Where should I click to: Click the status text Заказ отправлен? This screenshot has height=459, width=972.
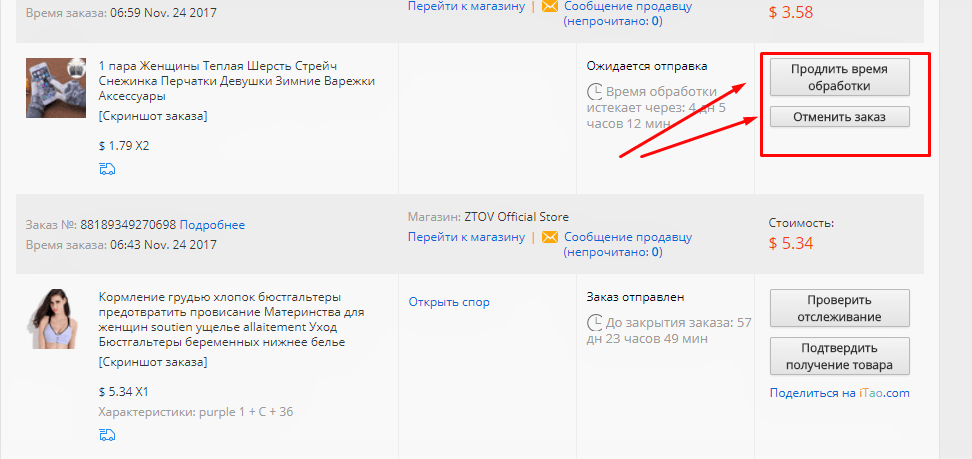click(635, 297)
